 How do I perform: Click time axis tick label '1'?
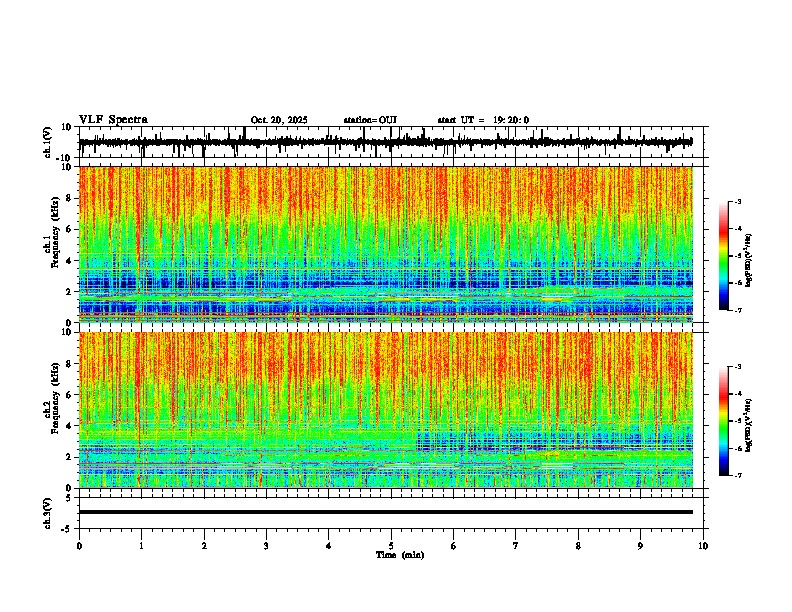[141, 546]
